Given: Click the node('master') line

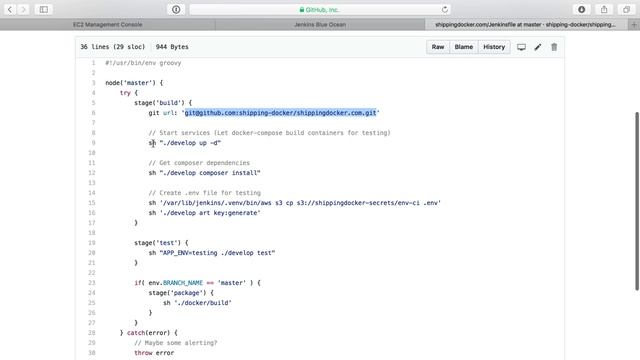Looking at the screenshot, I should click(x=134, y=83).
